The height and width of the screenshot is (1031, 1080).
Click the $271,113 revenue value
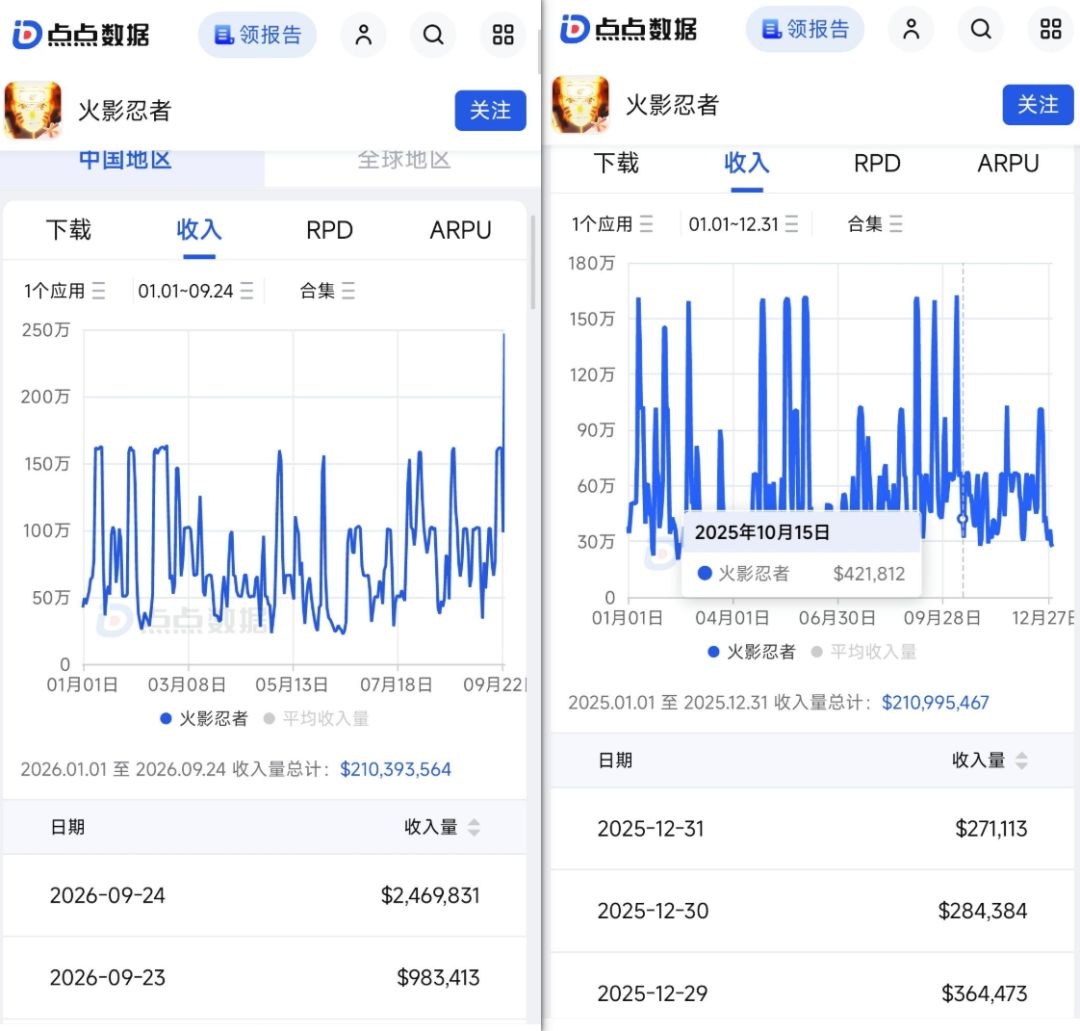[x=991, y=829]
